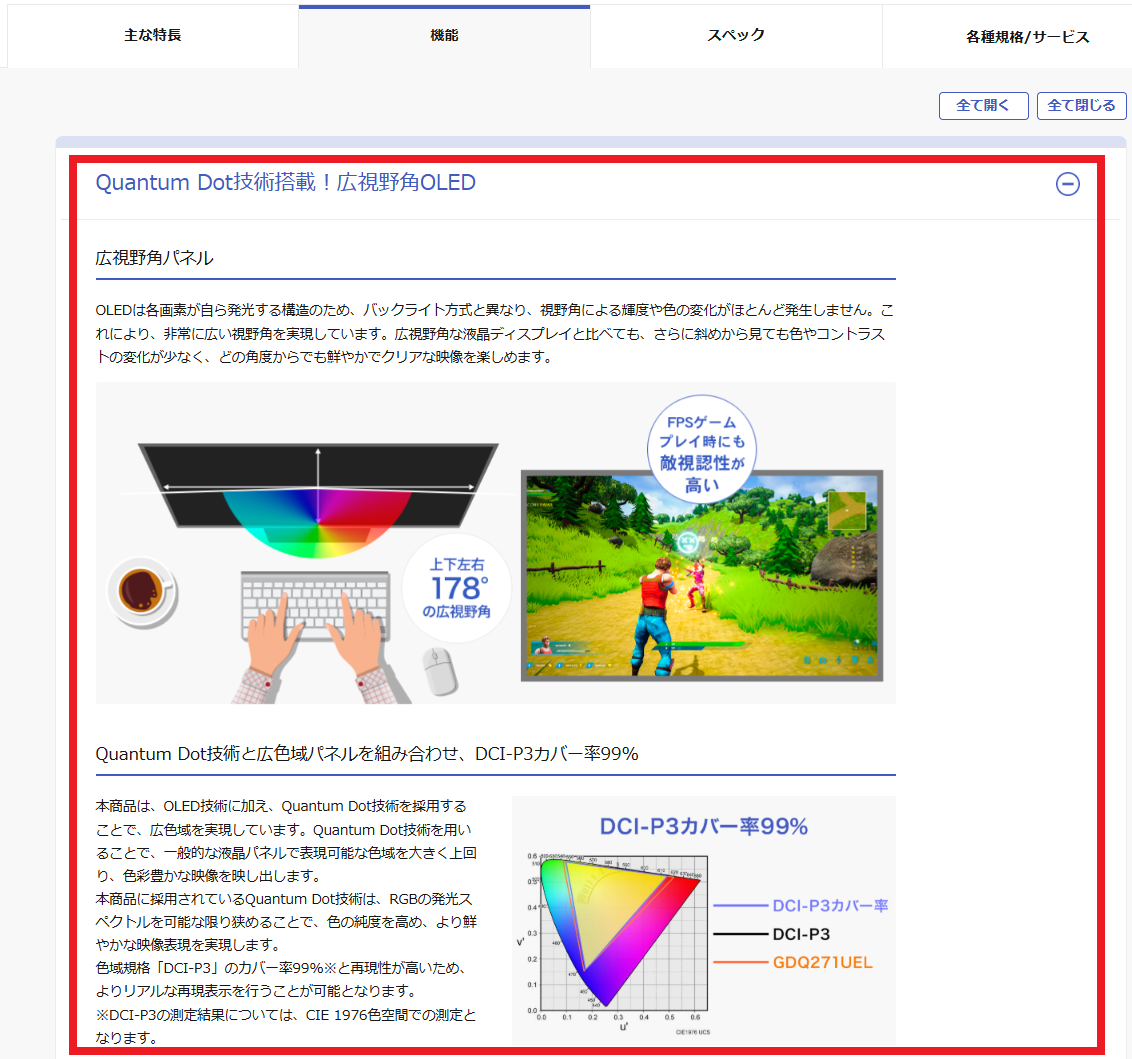
Task: Click the rainbow color semicircle under monitor
Action: click(318, 518)
